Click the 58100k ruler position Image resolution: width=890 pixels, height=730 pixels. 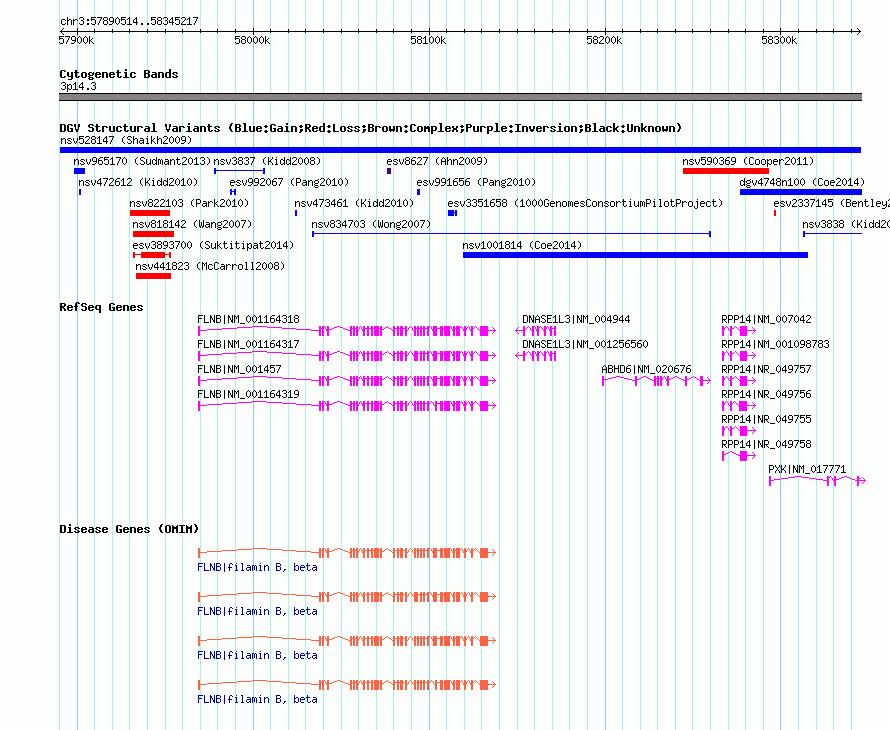click(x=429, y=40)
